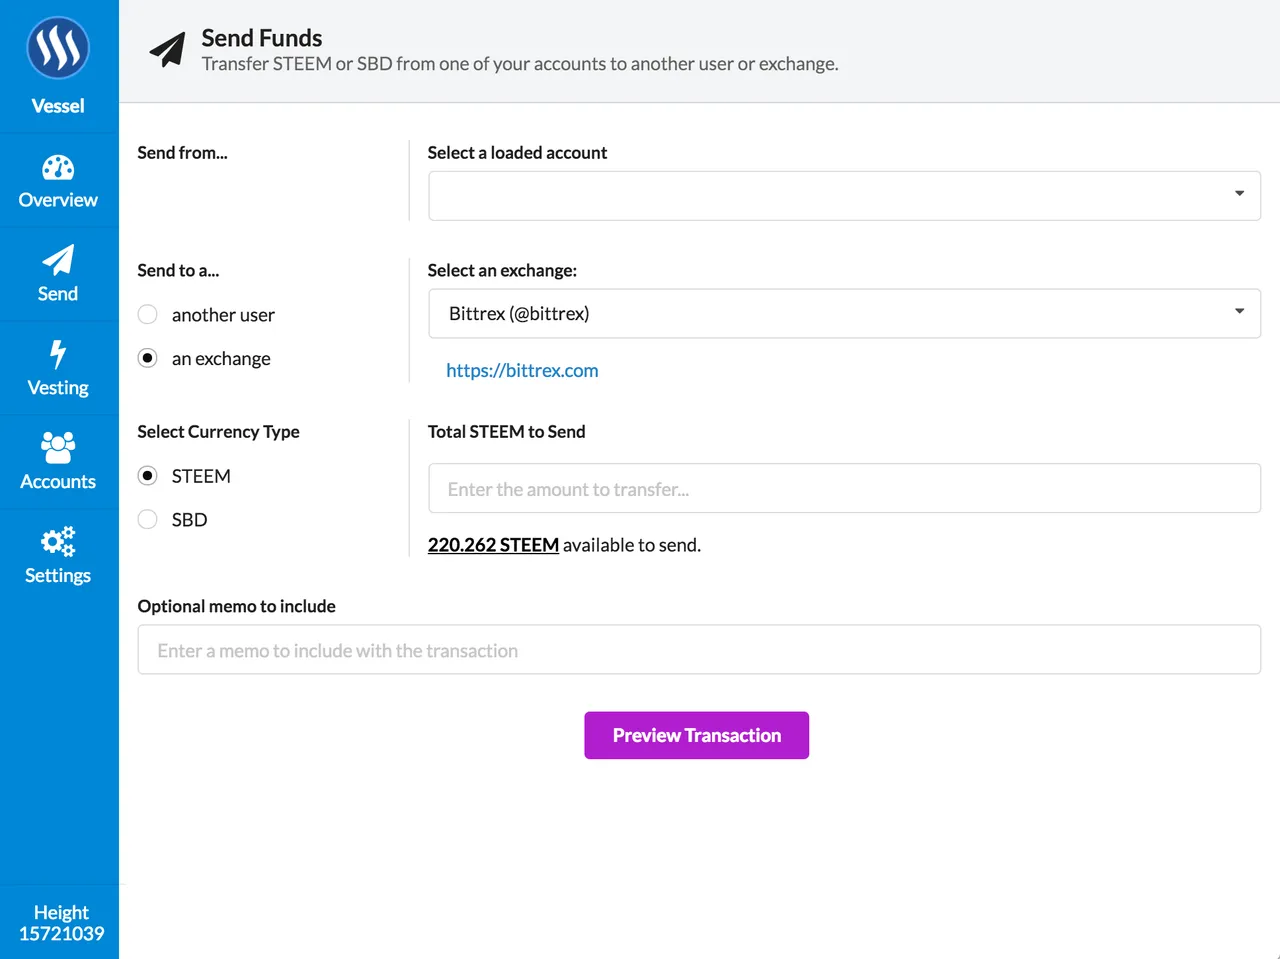Click the 'Transfer STEEM or SBD' description text

520,64
